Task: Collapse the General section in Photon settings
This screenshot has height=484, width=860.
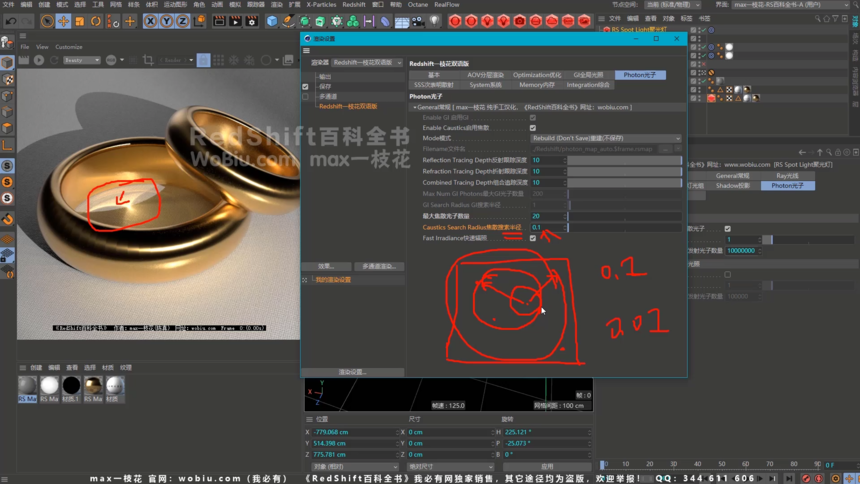Action: (x=415, y=108)
